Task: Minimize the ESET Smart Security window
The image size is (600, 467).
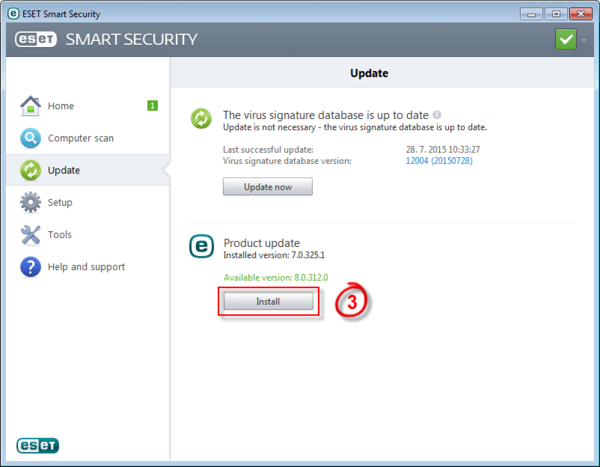Action: [531, 14]
